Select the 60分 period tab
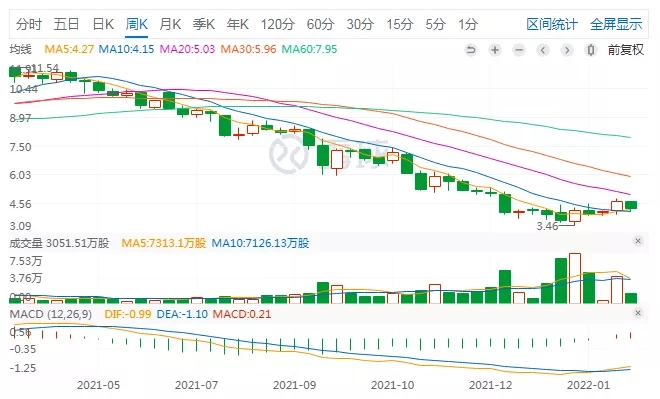660x399 pixels. pyautogui.click(x=320, y=24)
